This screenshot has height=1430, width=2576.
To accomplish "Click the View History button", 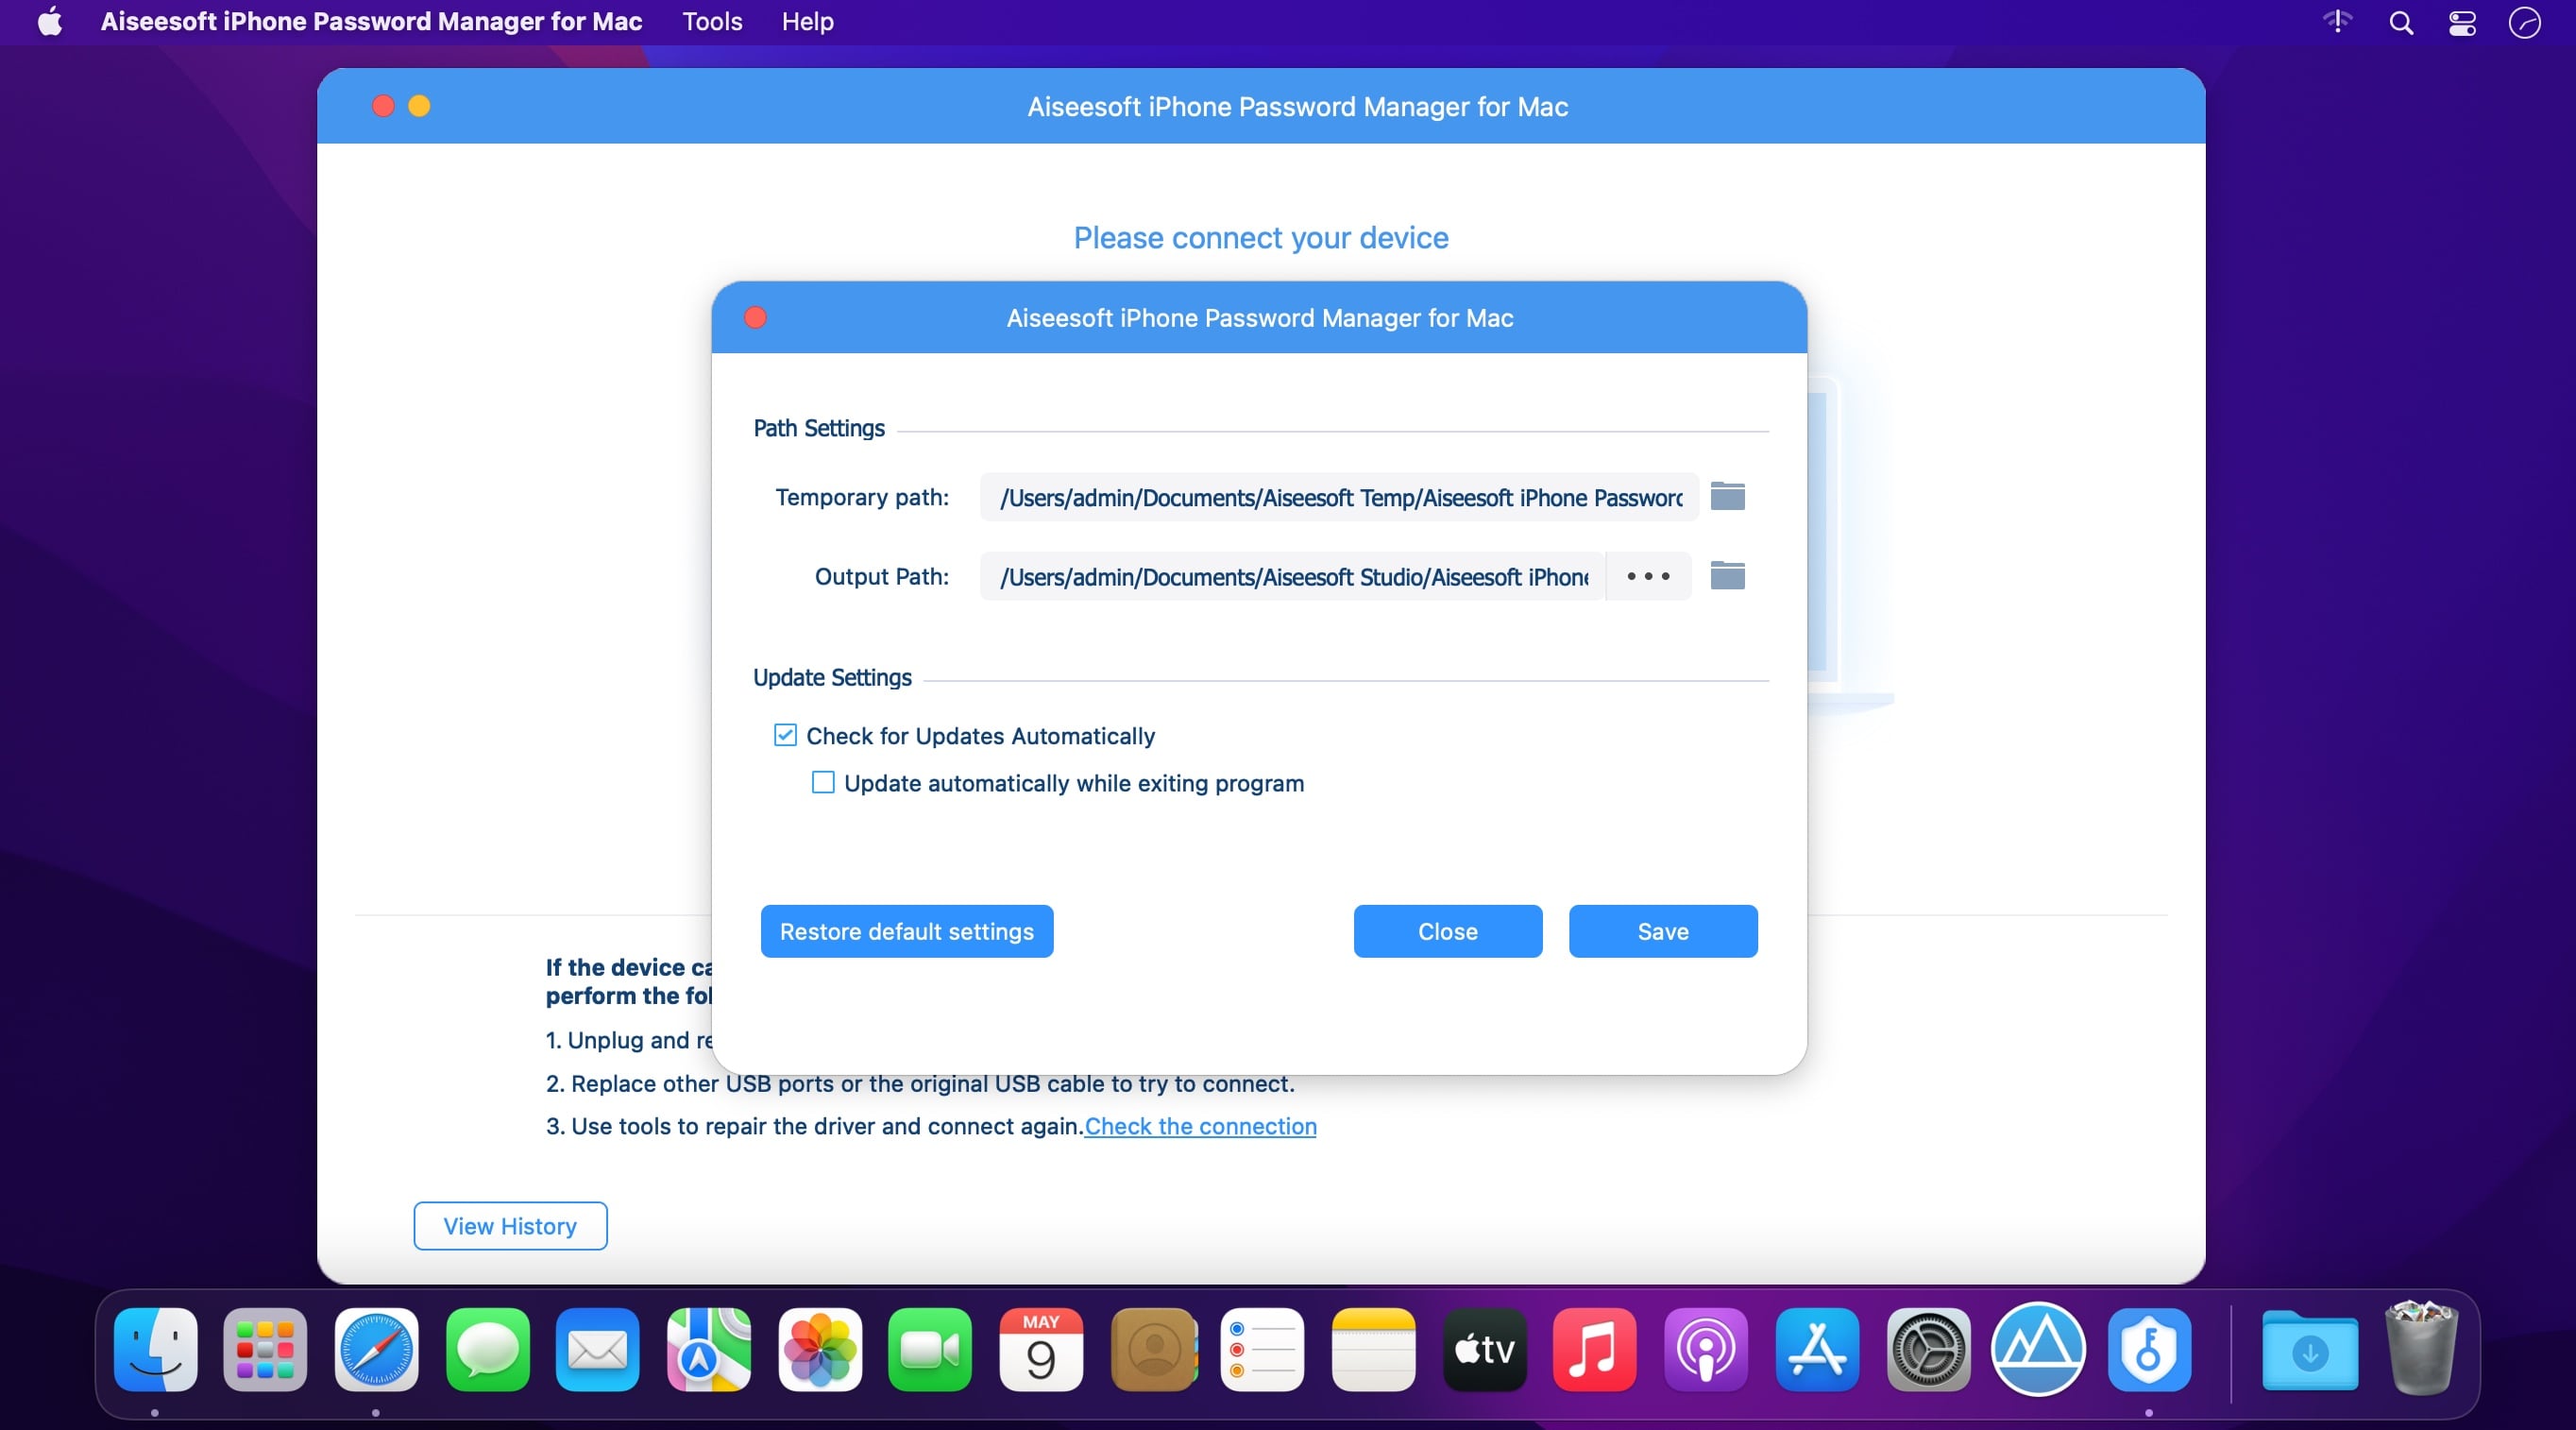I will (510, 1226).
